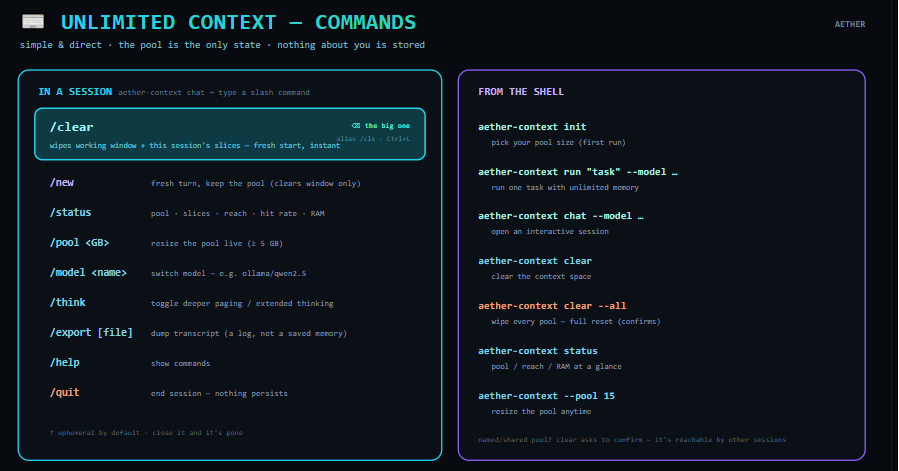Click 'run one task with unlimited memory' text
Viewport: 899px width, 471px height.
[x=565, y=188]
